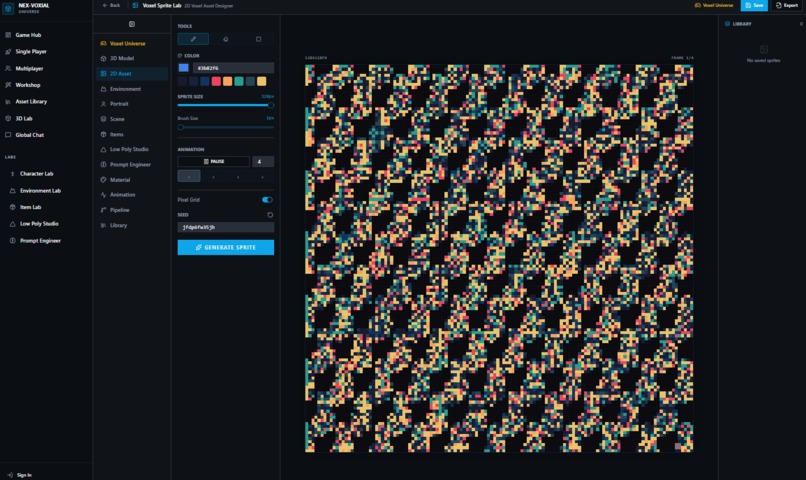Switch to the Portrait tool
806x480 pixels.
click(x=132, y=104)
